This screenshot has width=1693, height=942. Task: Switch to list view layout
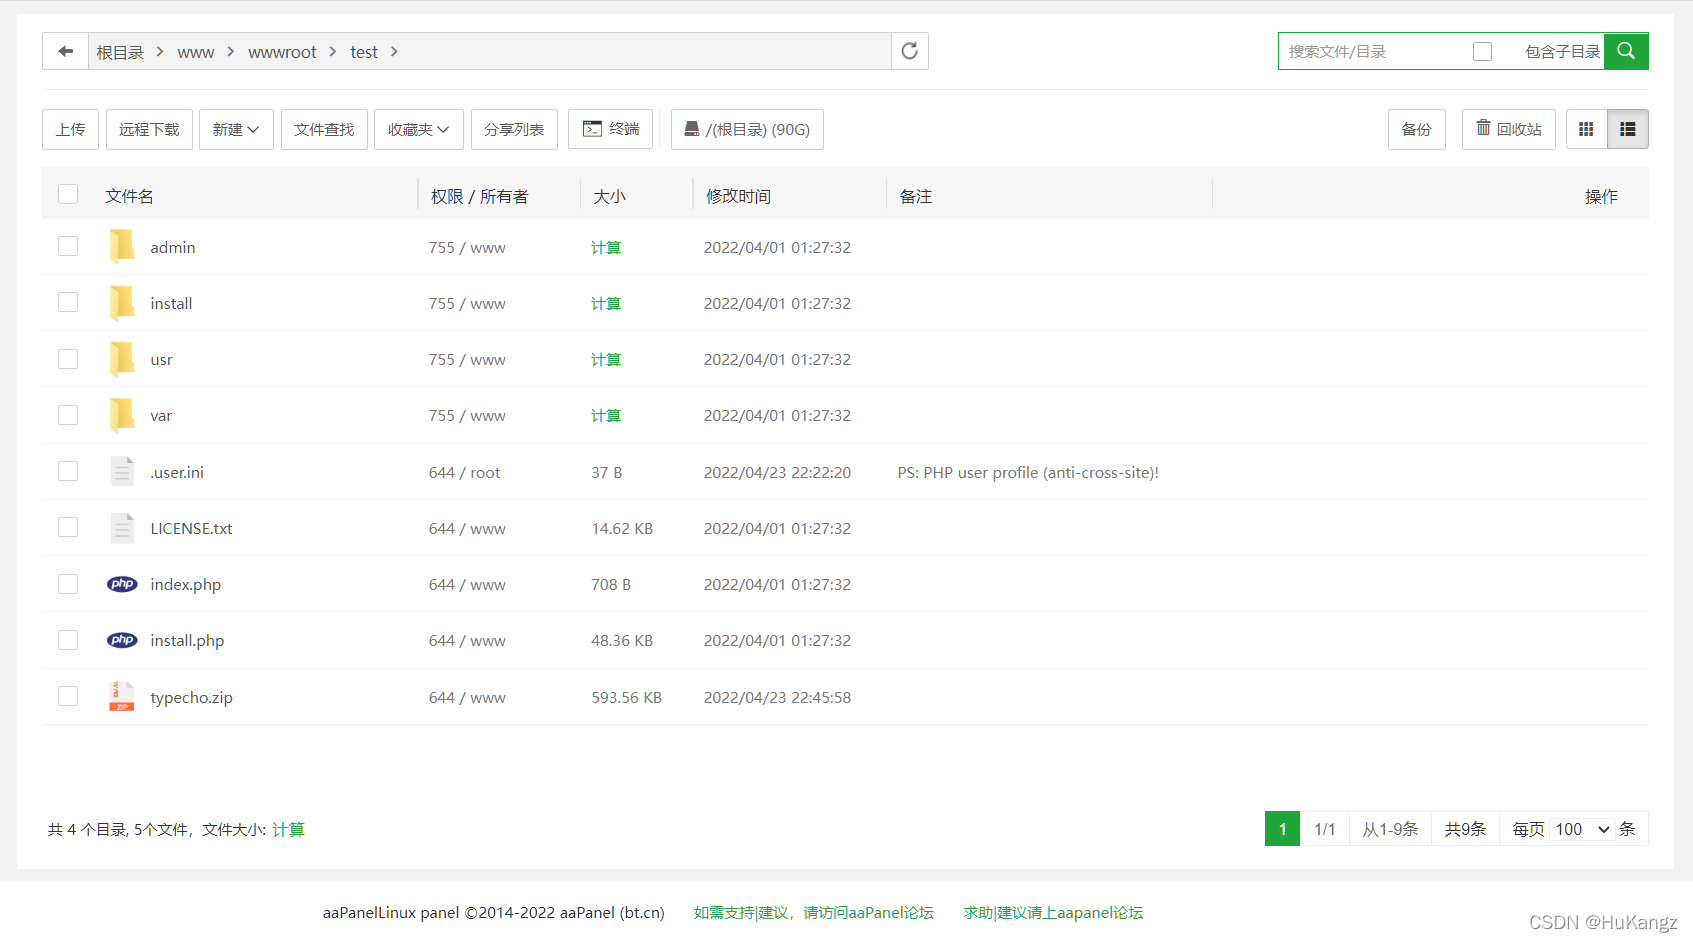click(x=1628, y=129)
